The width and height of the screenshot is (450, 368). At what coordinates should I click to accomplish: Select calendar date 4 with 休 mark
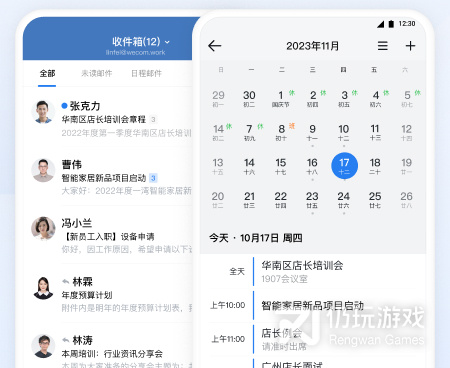[x=375, y=99]
